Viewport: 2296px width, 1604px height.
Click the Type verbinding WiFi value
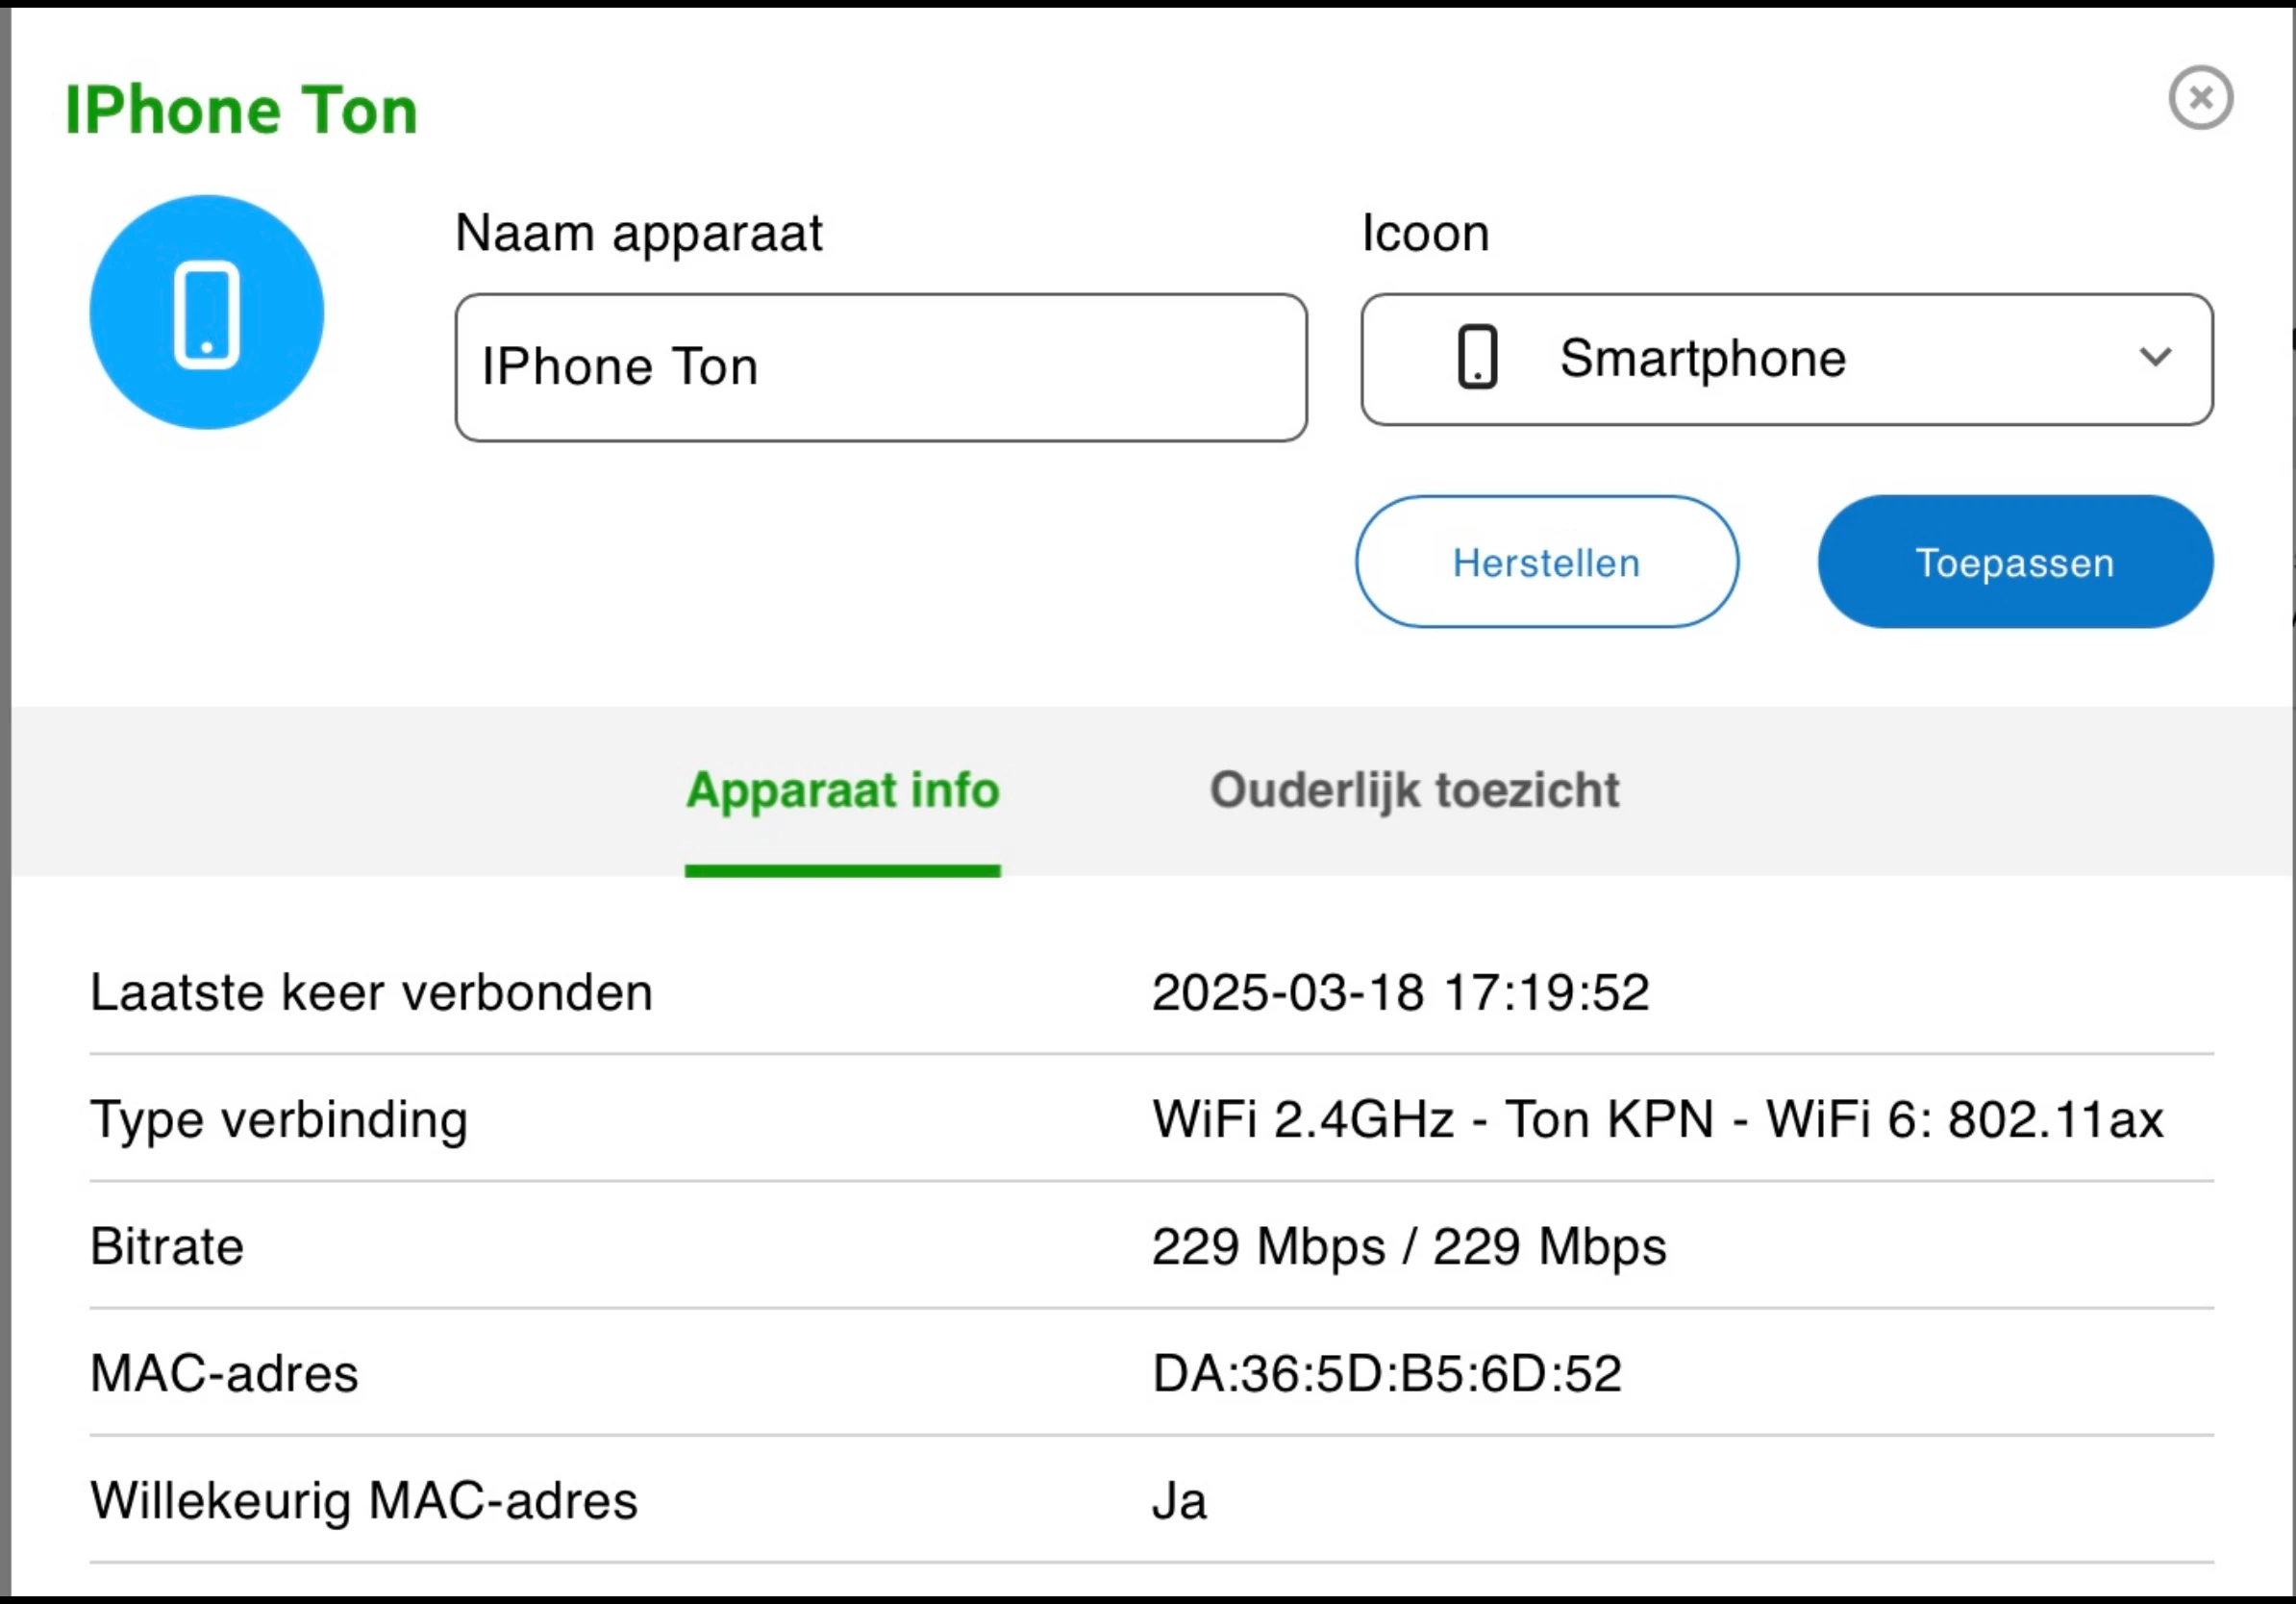coord(1657,1119)
